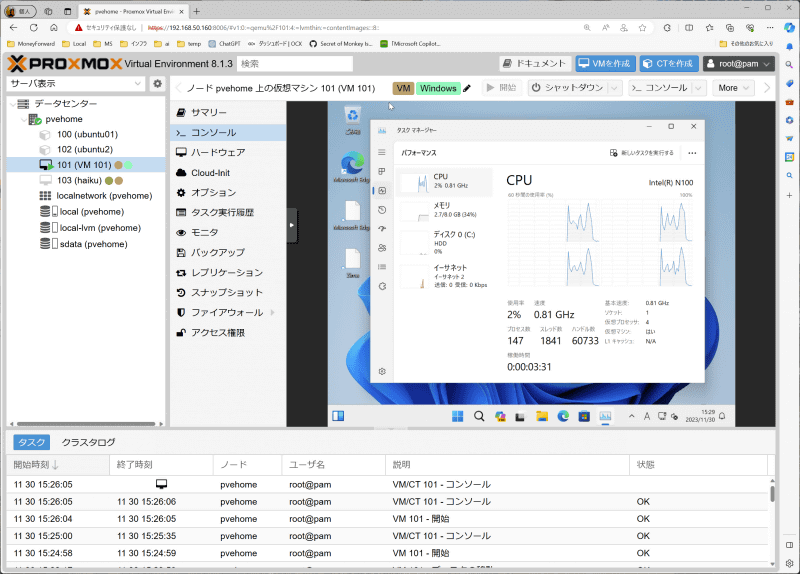
Task: Click the Windows Start button in VM
Action: tap(458, 416)
